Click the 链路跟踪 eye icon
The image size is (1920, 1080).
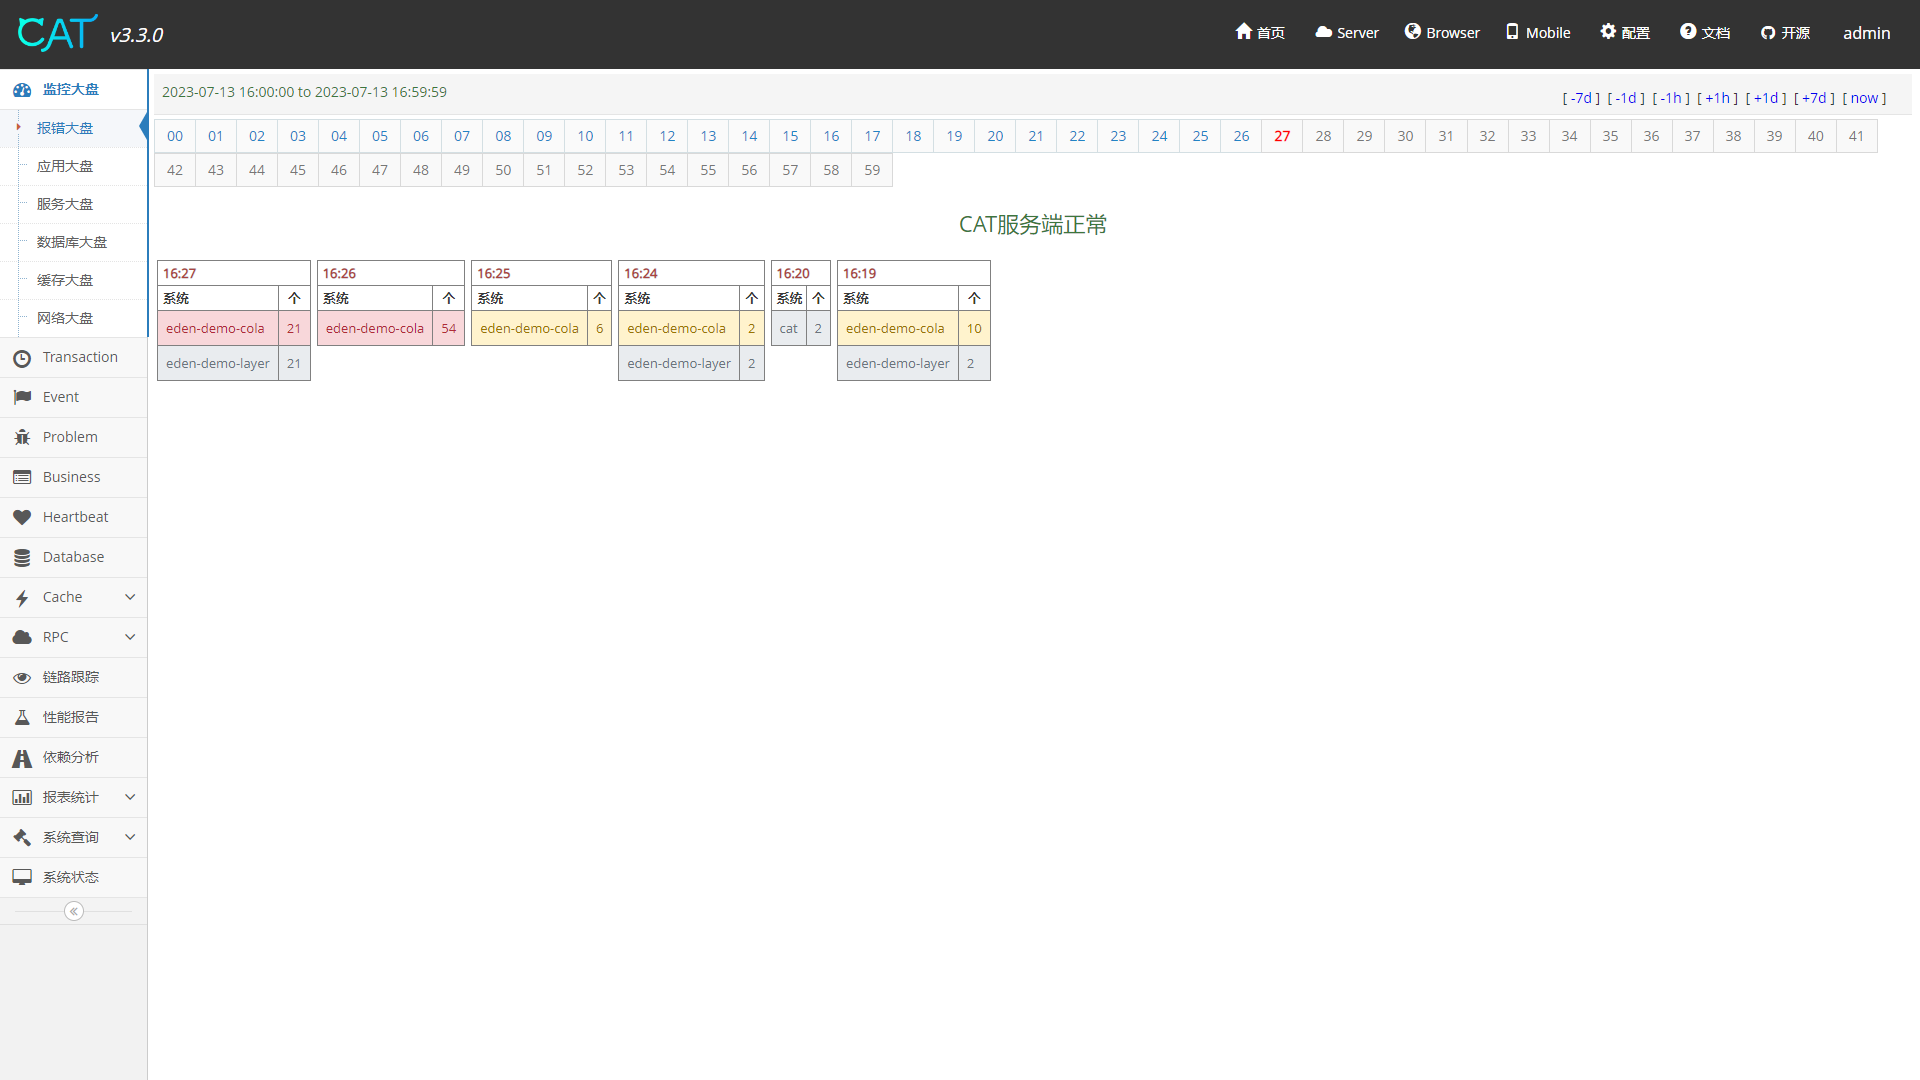tap(22, 678)
